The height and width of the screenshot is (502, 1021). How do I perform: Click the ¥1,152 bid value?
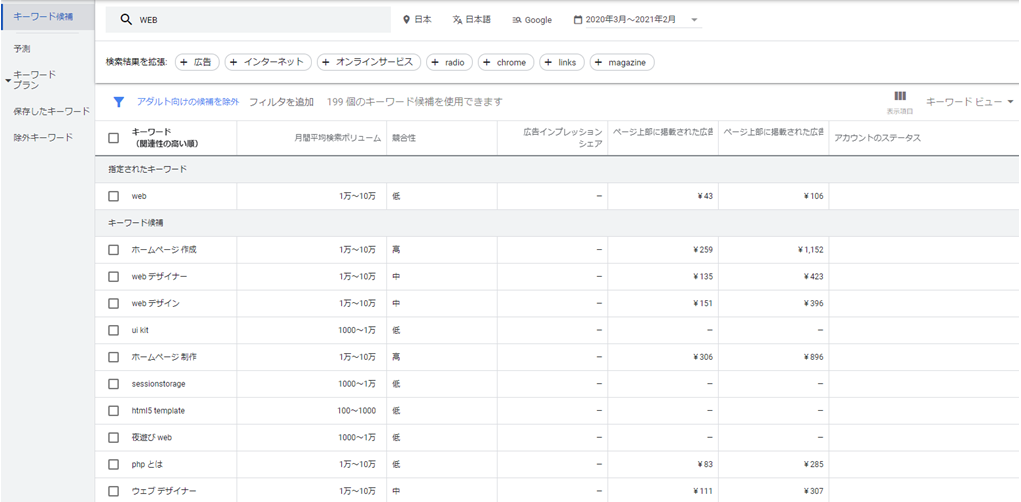pos(810,250)
